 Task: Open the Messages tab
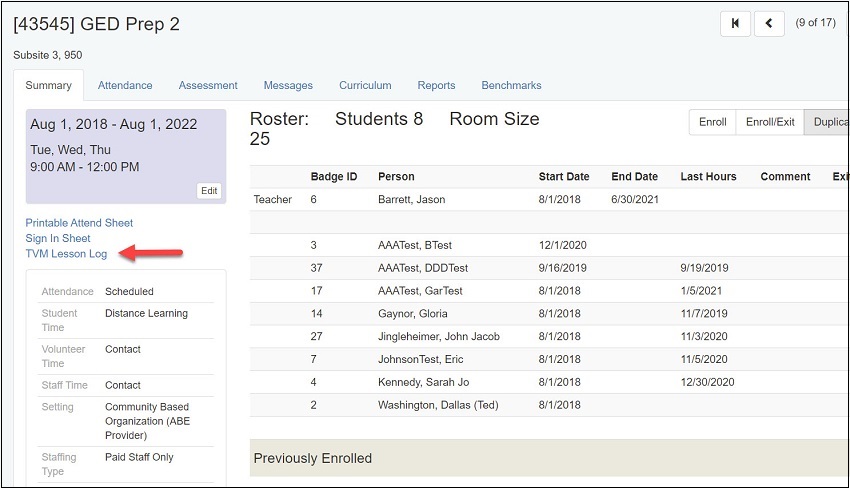pos(288,85)
